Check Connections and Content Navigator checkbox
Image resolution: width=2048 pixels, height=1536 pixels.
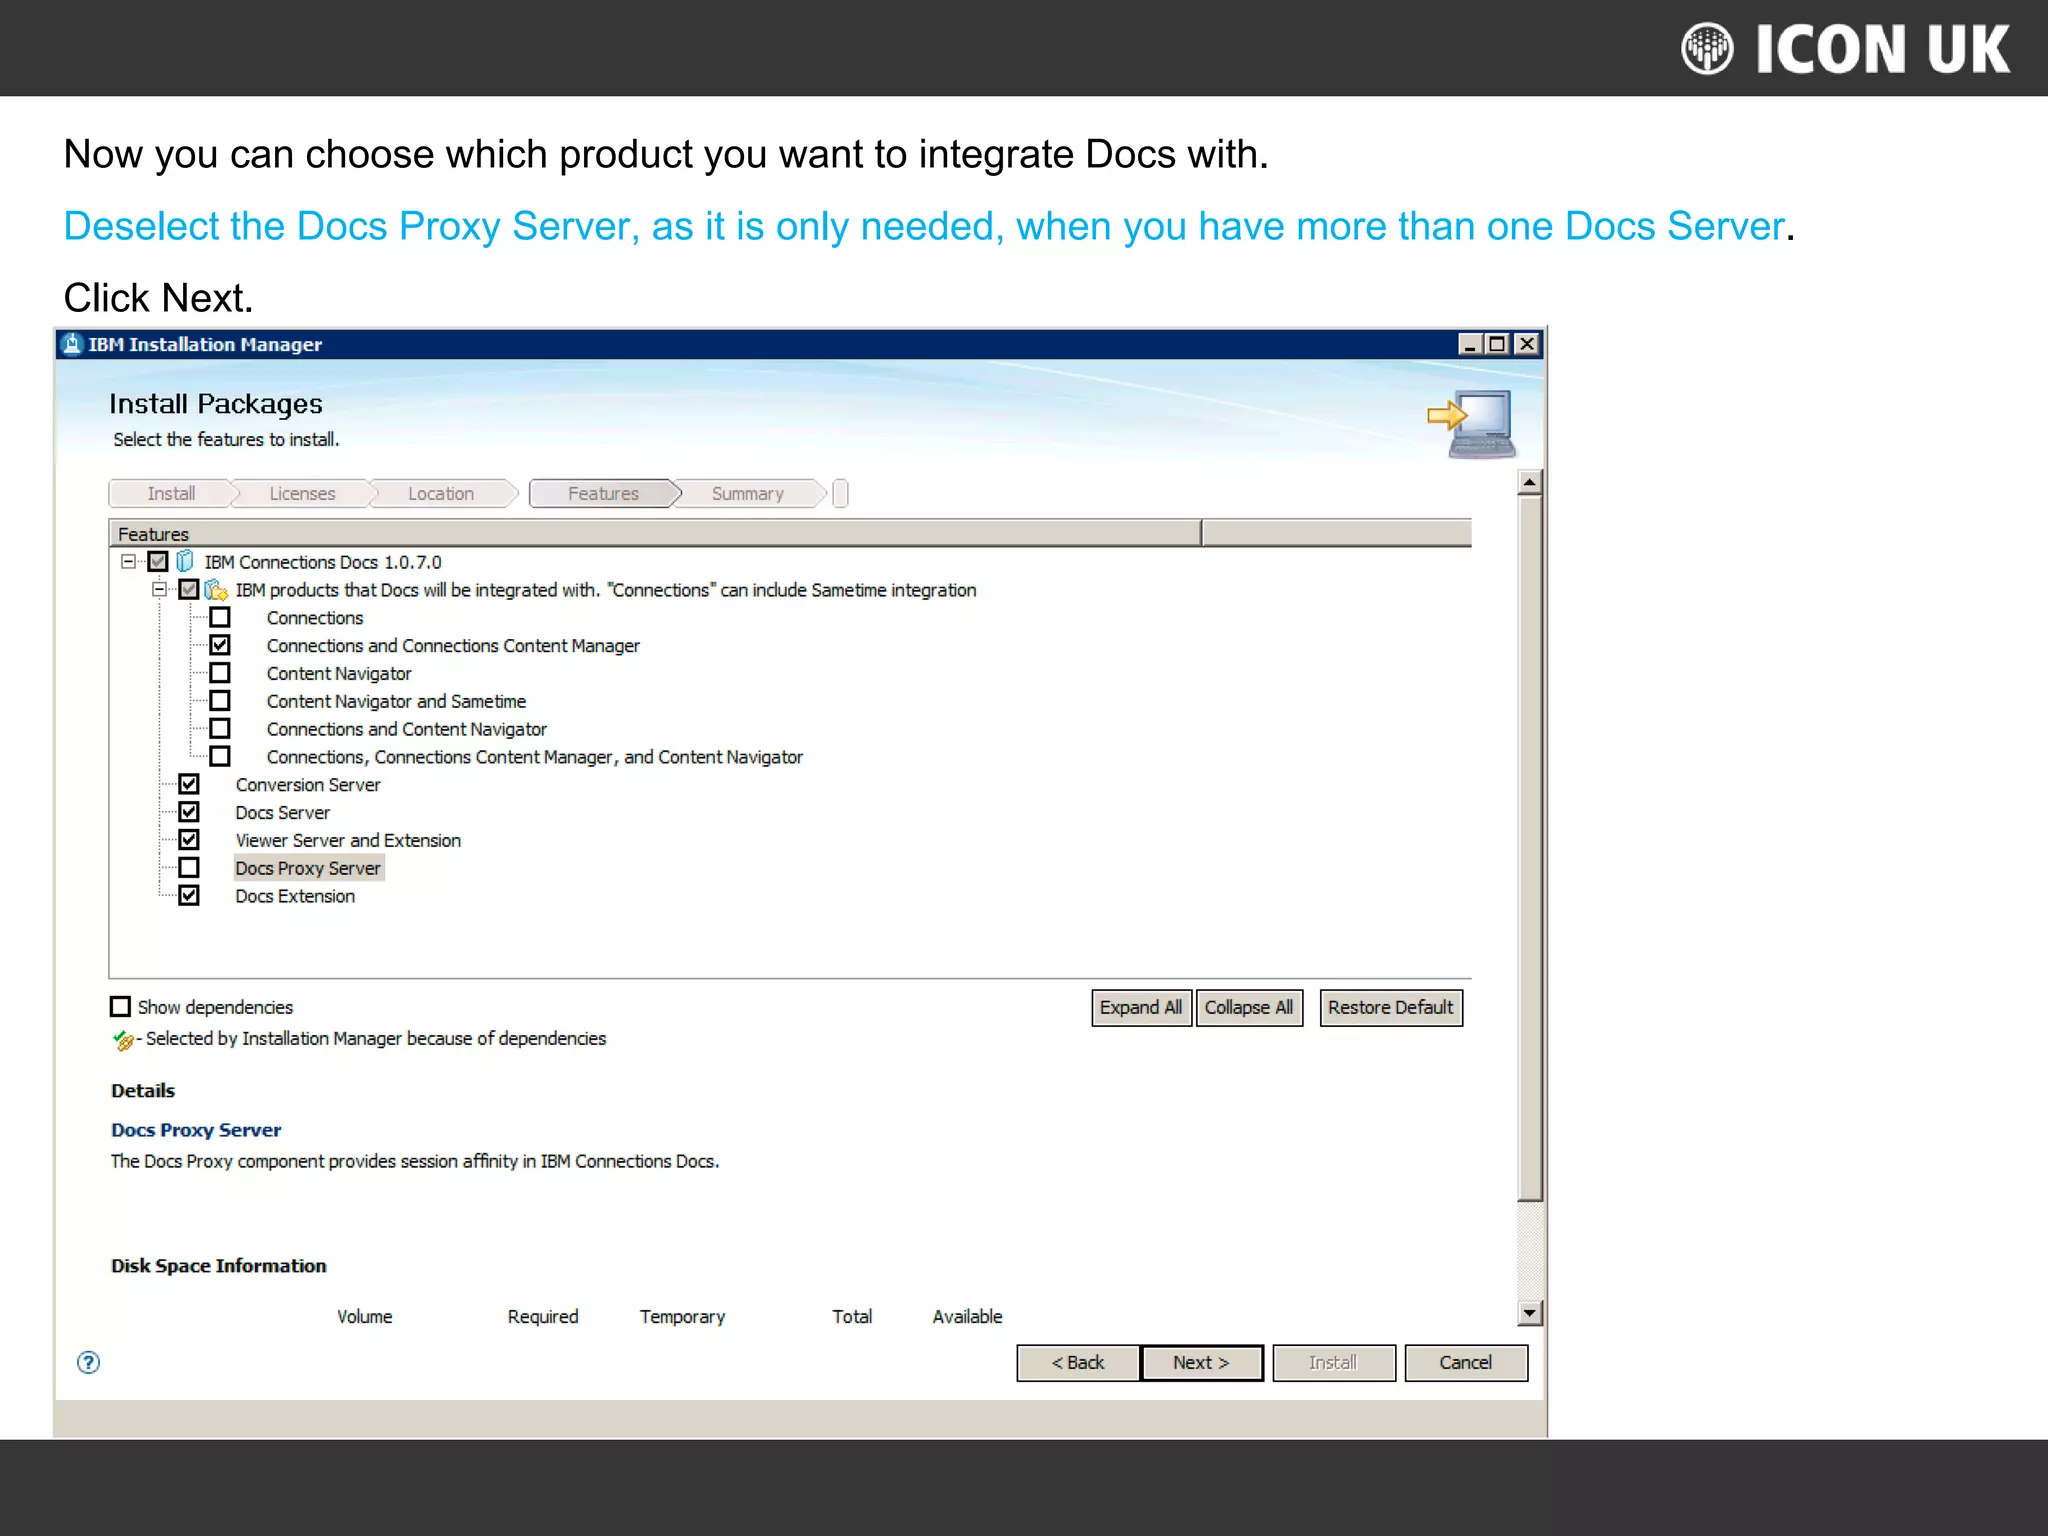coord(220,729)
